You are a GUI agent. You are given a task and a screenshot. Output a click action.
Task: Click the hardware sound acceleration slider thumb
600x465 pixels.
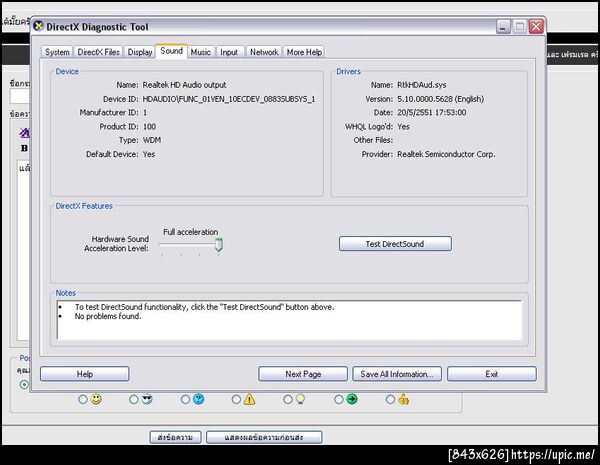(218, 244)
